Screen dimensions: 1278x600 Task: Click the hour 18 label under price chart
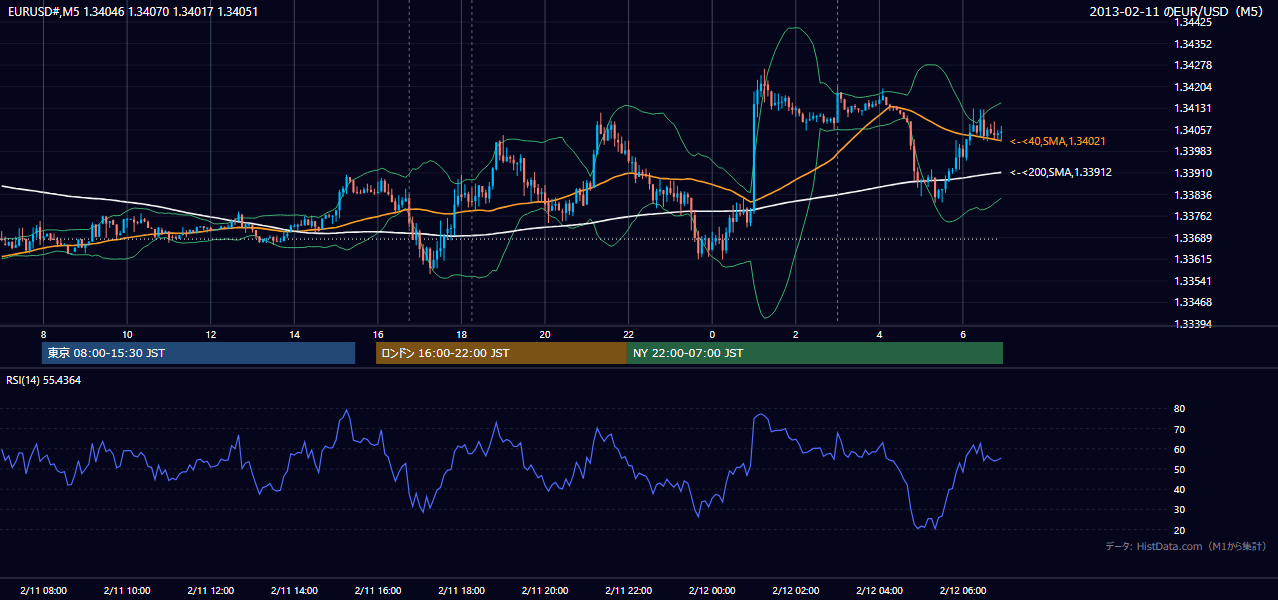(461, 334)
